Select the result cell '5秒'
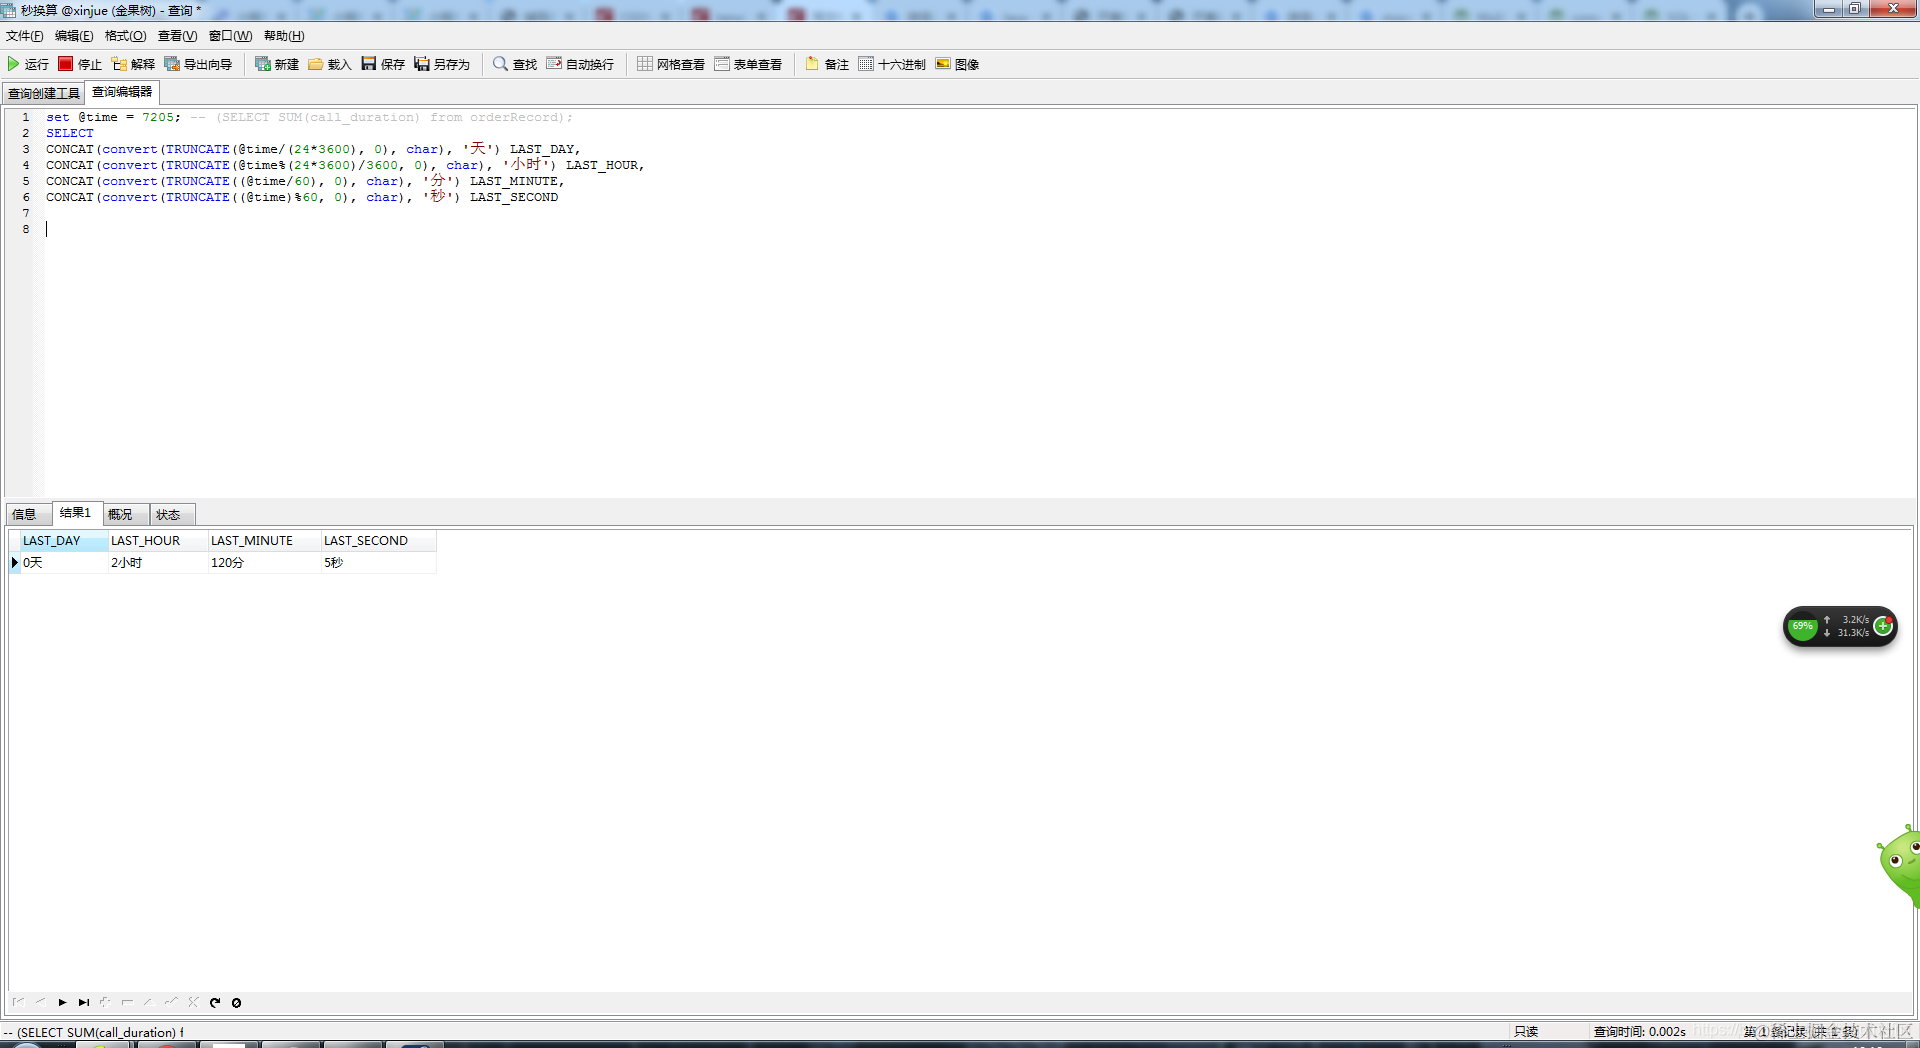This screenshot has width=1920, height=1048. 378,563
